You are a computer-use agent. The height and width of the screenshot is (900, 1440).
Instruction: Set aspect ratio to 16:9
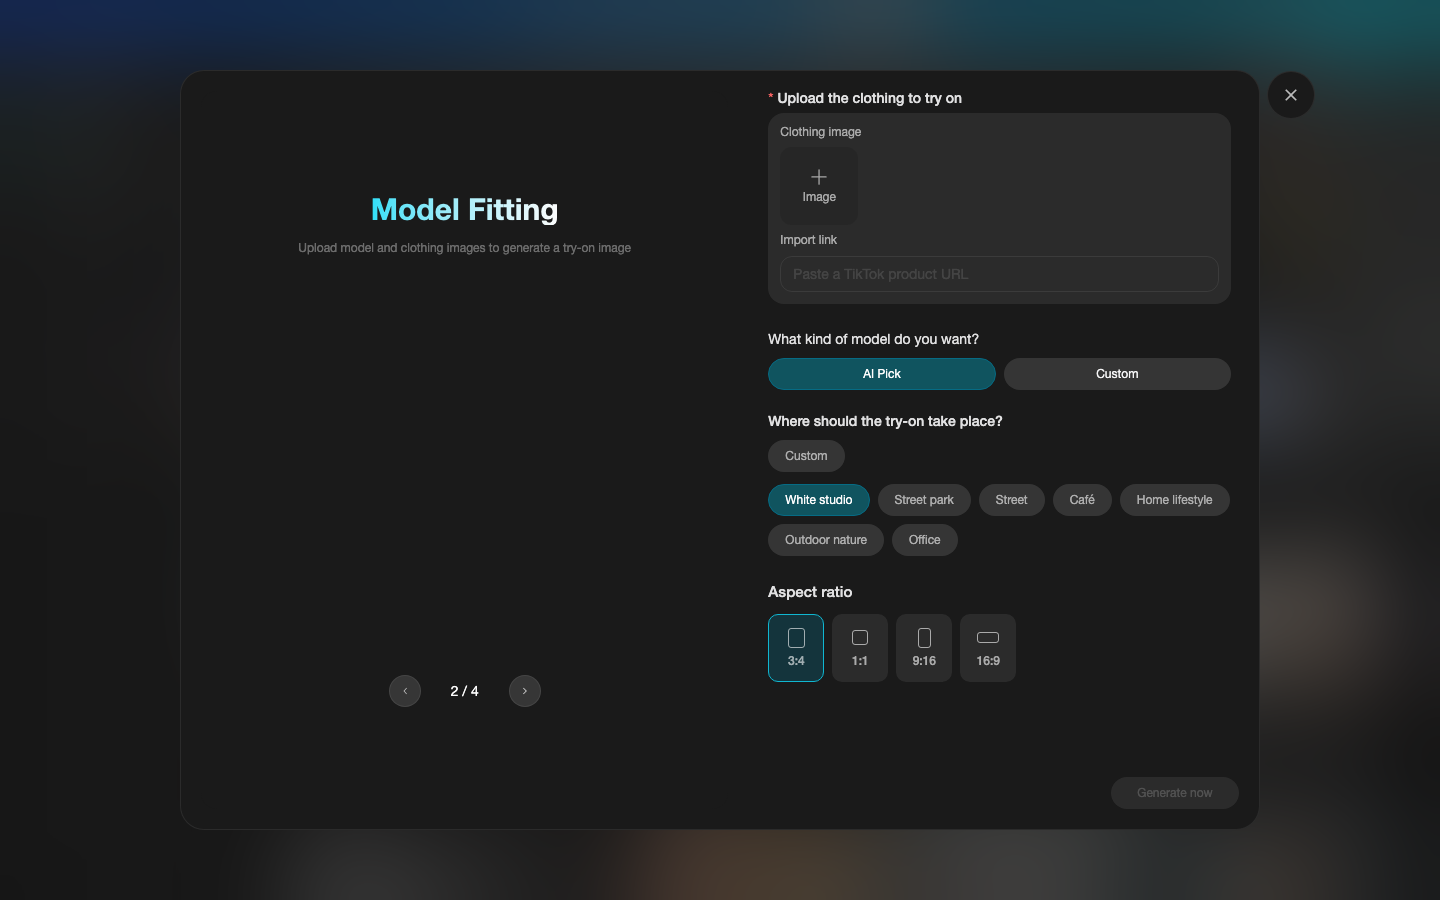click(x=988, y=648)
